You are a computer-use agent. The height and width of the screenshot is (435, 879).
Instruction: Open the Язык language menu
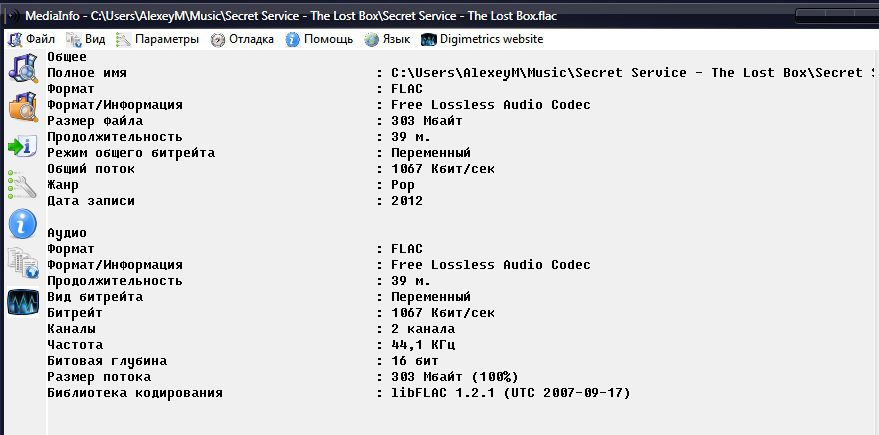click(387, 39)
